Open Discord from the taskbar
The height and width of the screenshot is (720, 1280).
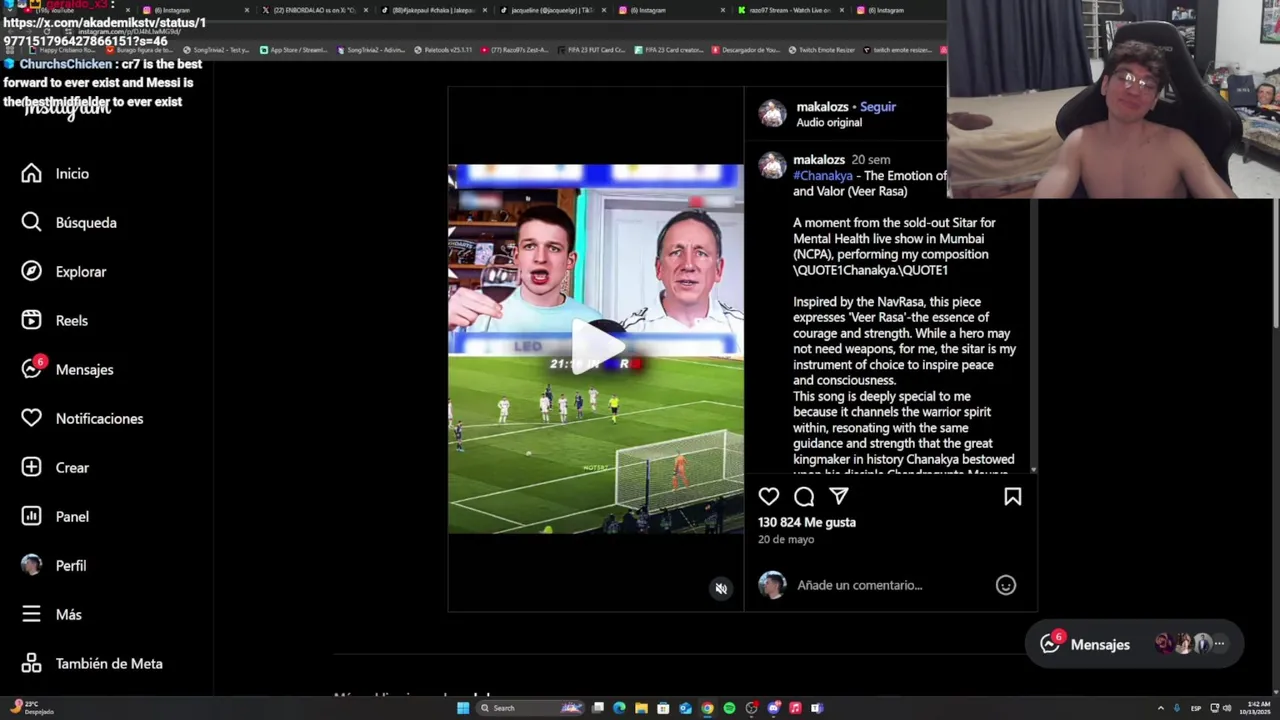point(773,708)
